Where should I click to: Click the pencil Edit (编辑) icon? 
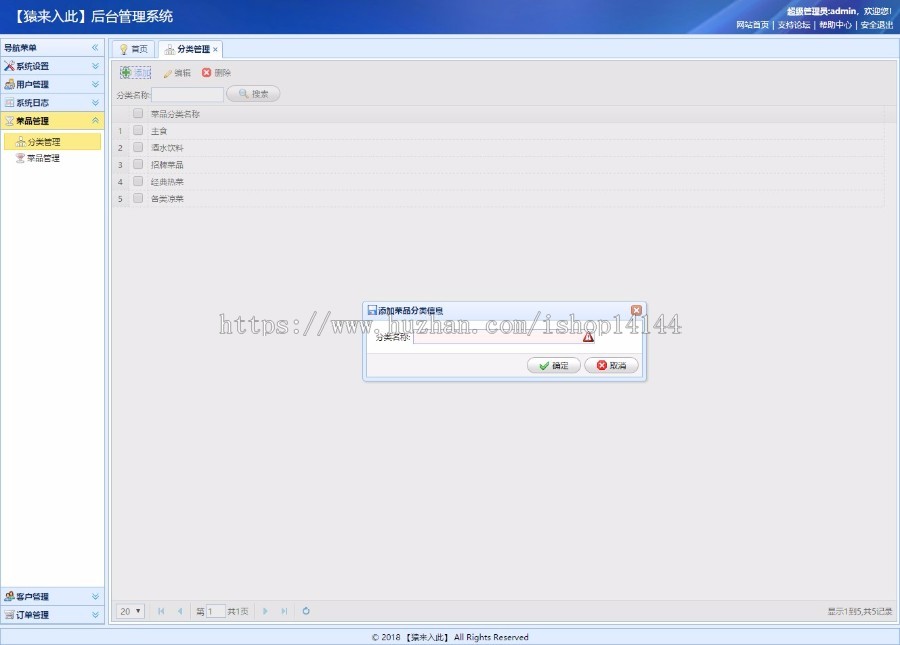pos(168,73)
